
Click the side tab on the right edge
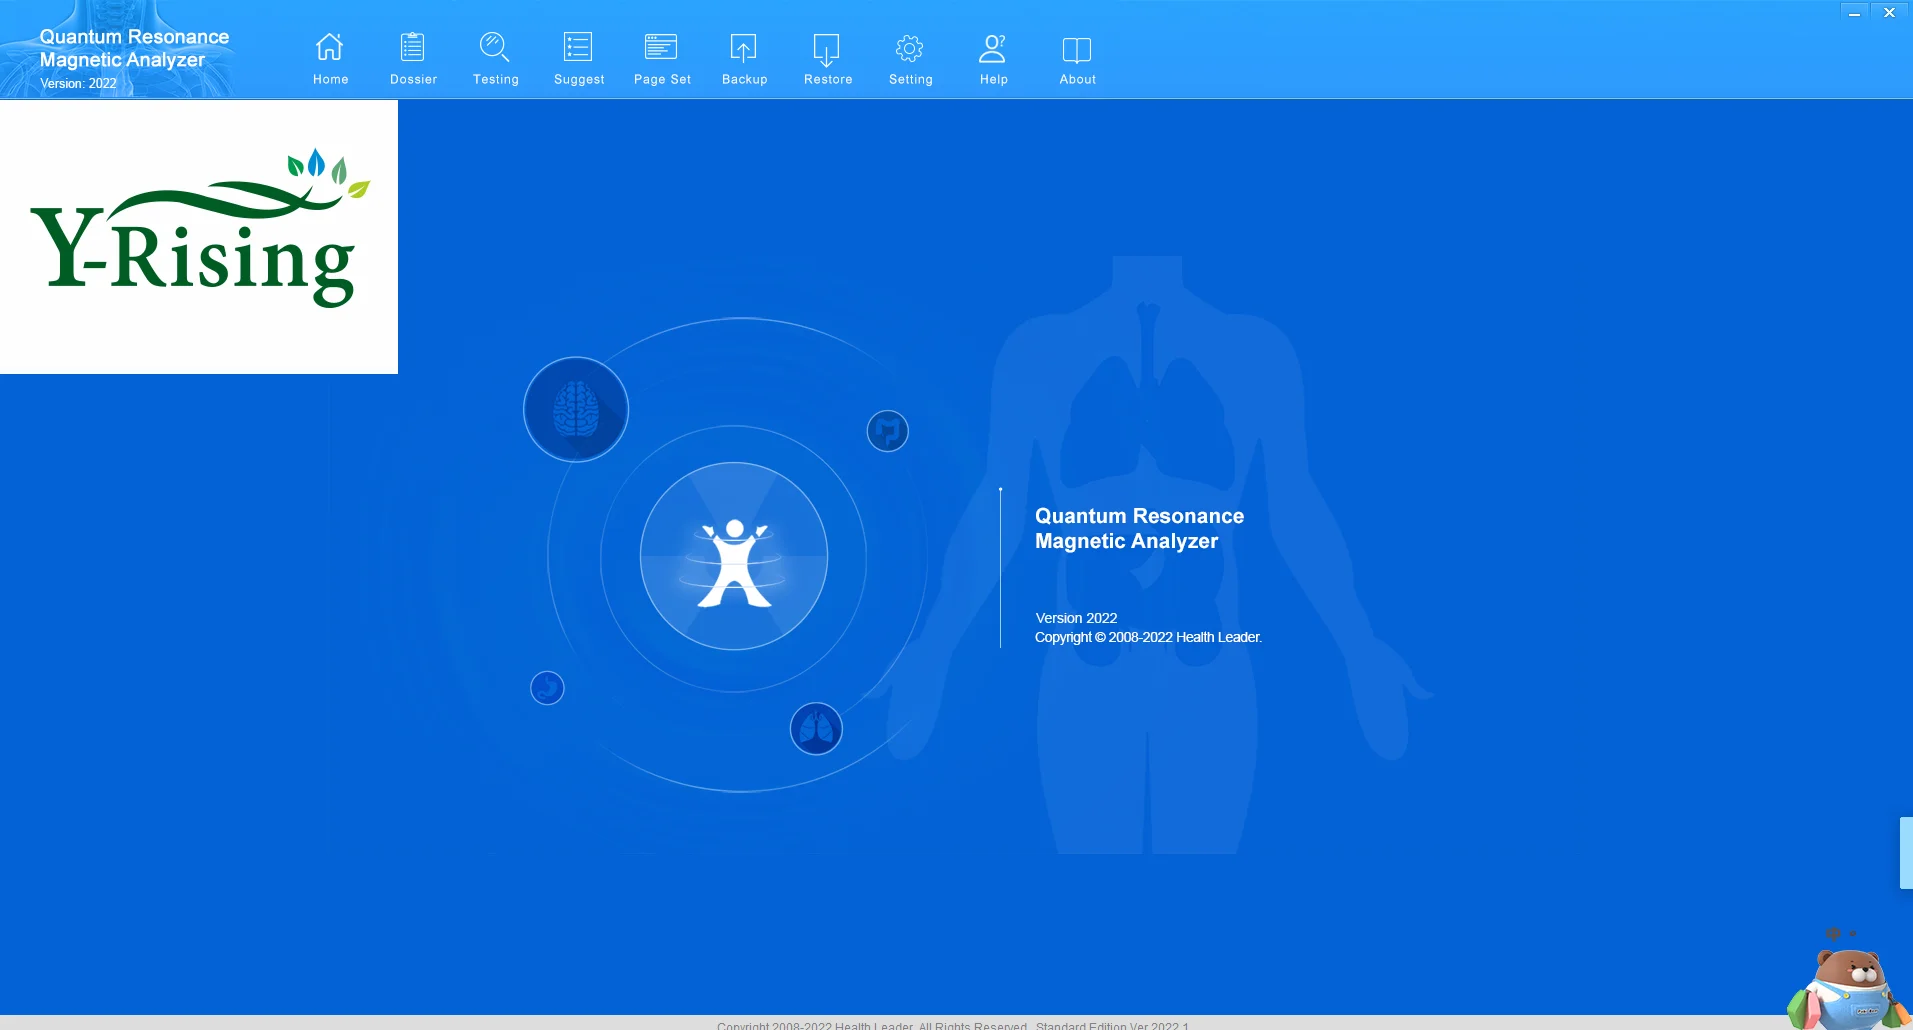click(x=1906, y=853)
